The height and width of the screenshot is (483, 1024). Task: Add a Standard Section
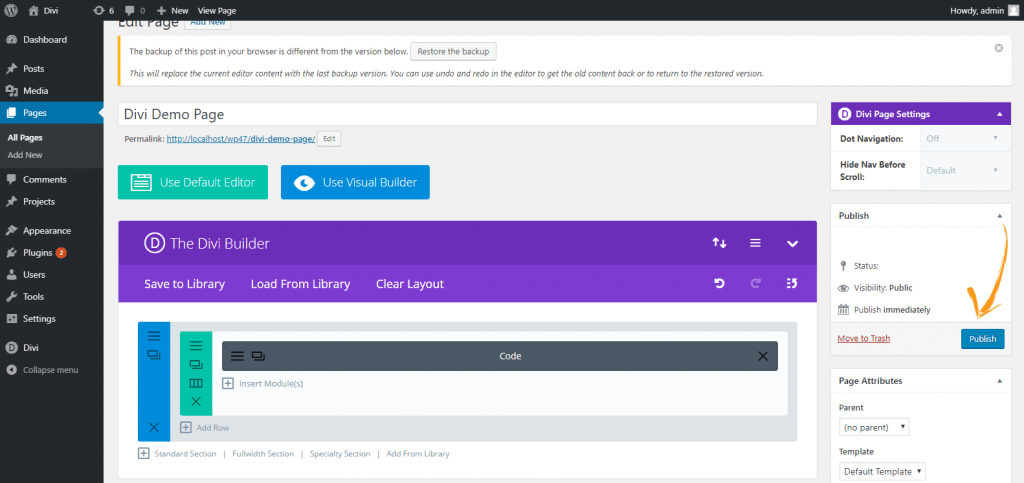point(177,454)
